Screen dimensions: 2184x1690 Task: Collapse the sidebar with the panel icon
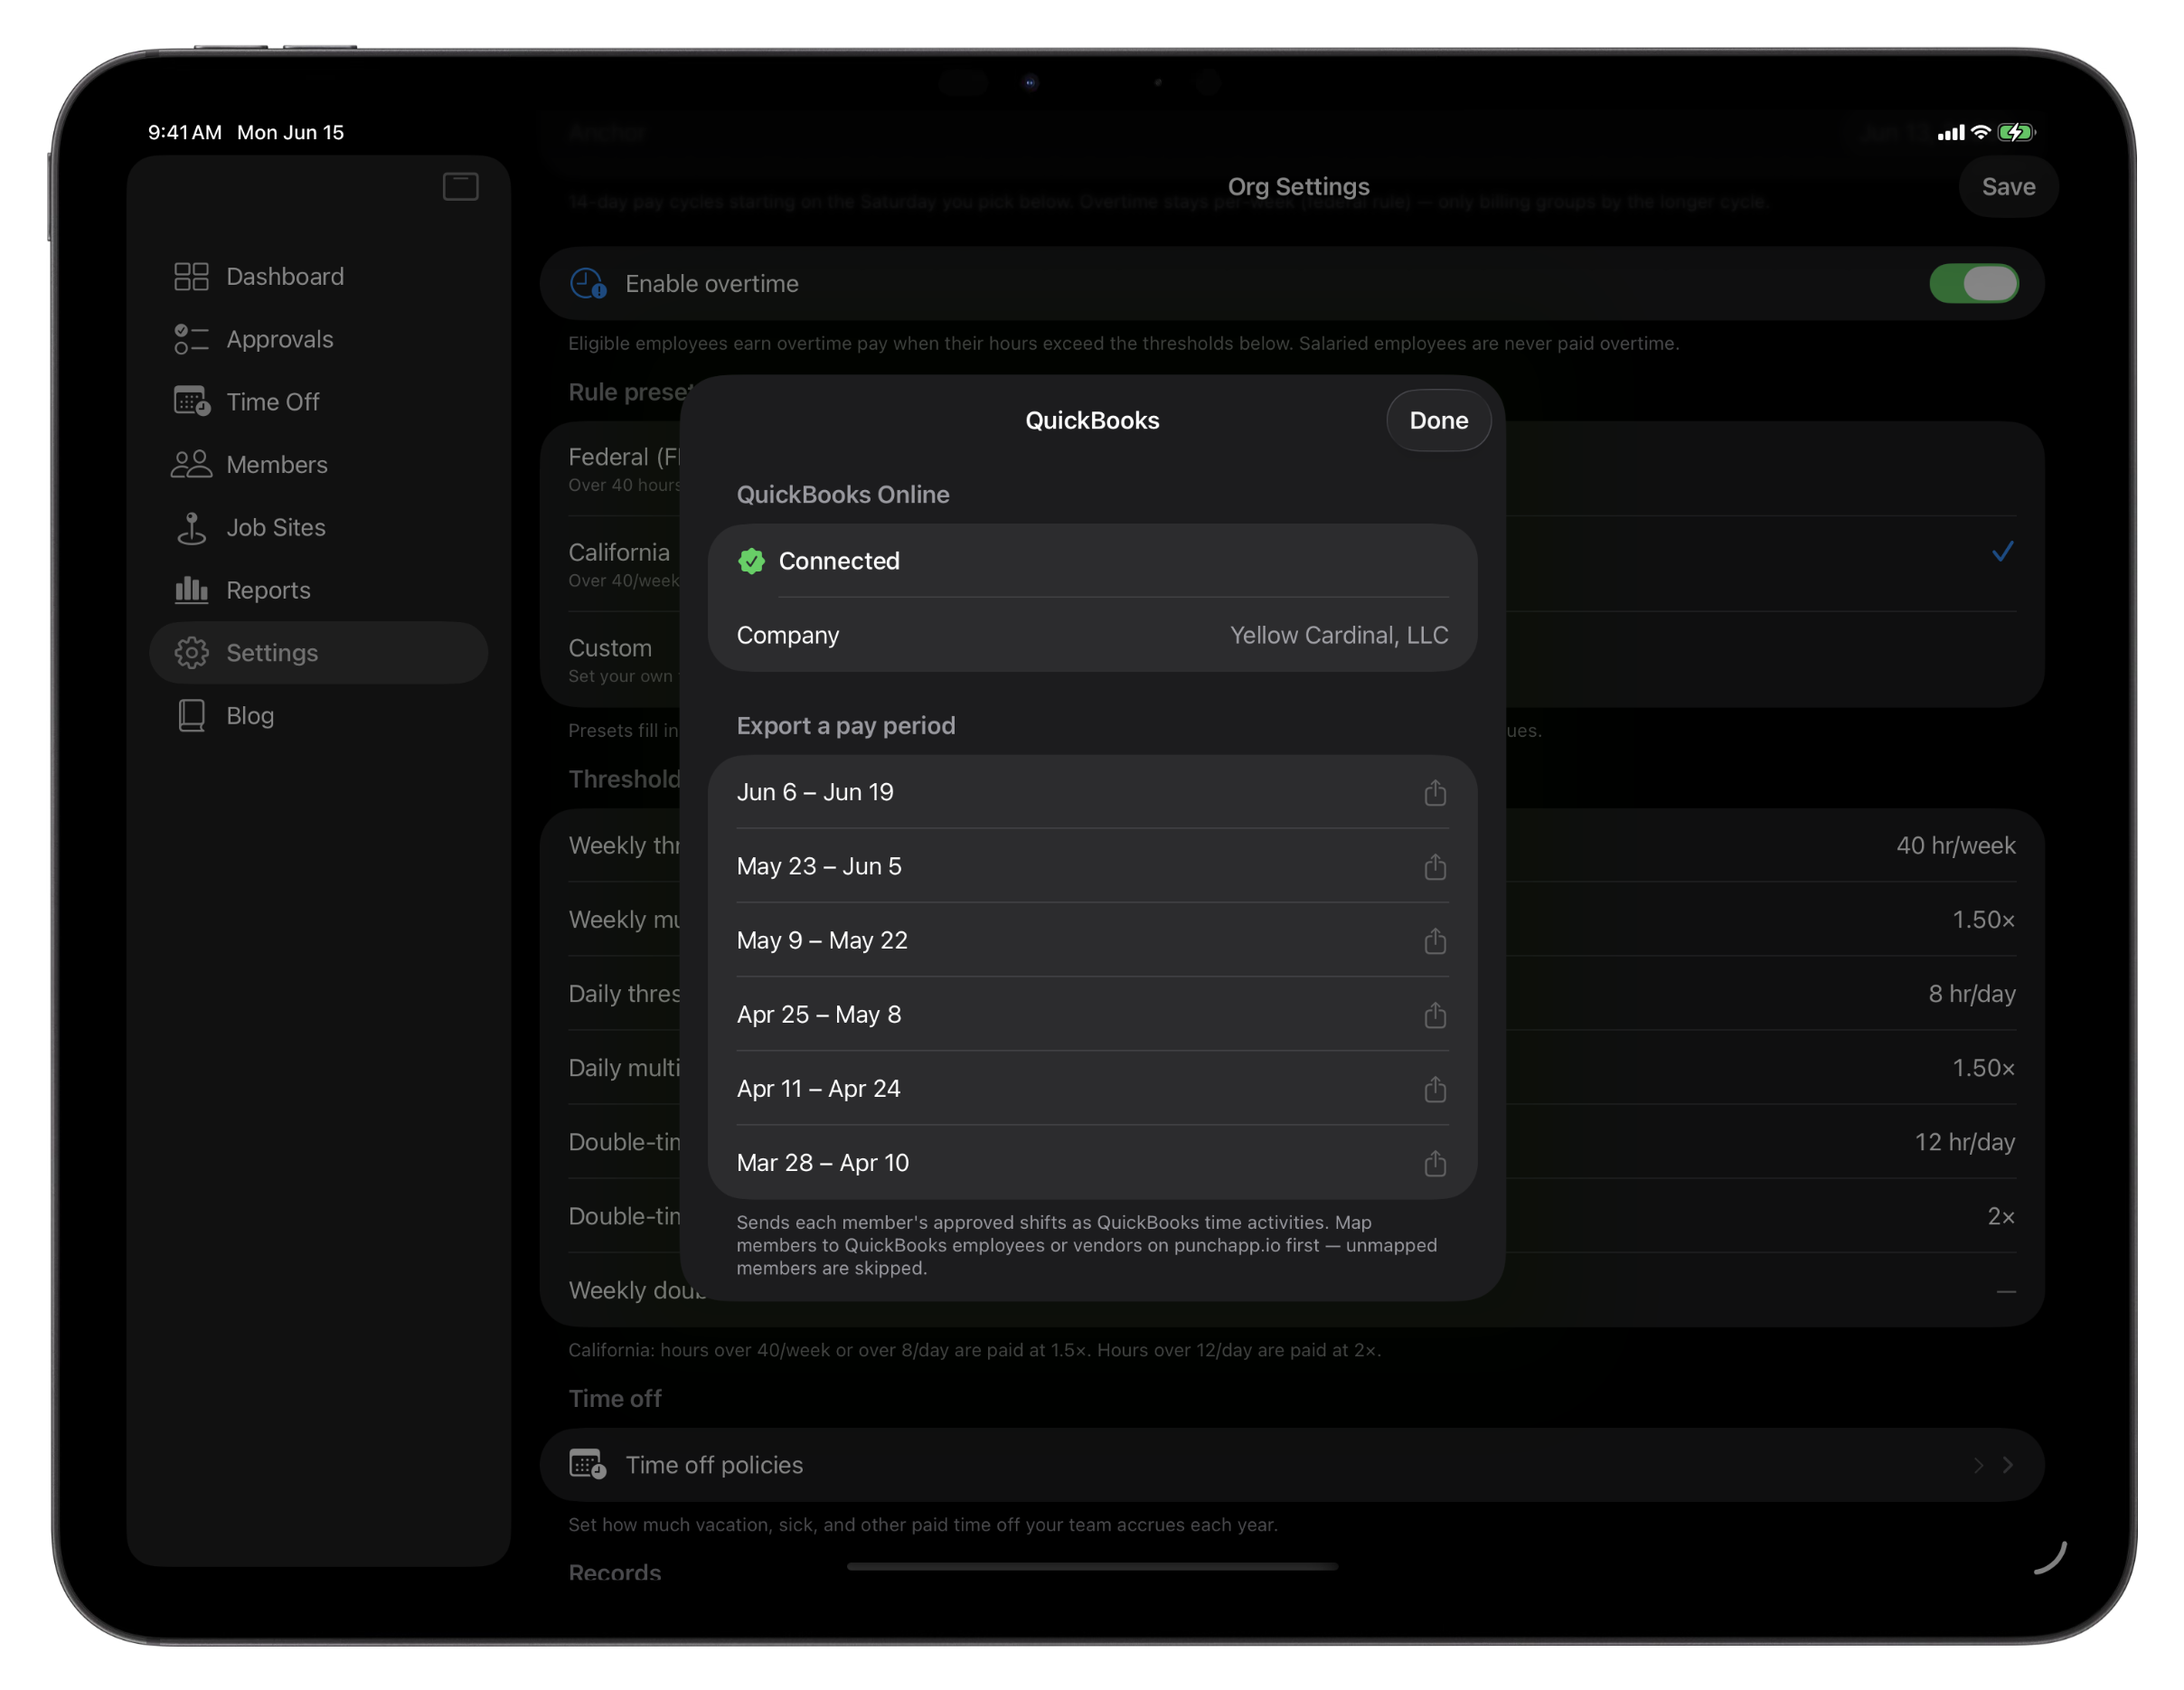(460, 187)
